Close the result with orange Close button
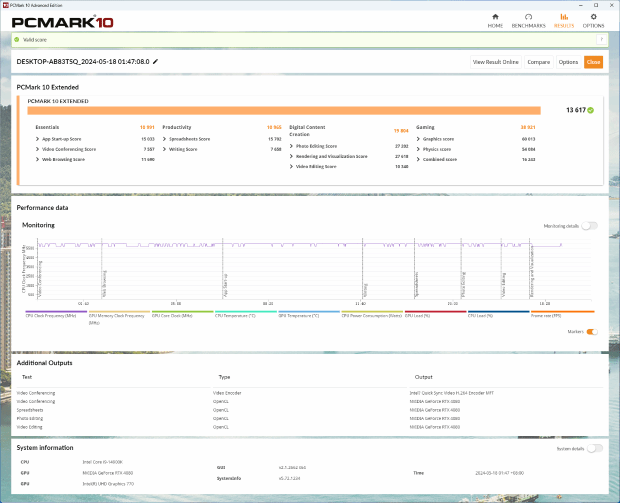The height and width of the screenshot is (503, 620). (593, 62)
